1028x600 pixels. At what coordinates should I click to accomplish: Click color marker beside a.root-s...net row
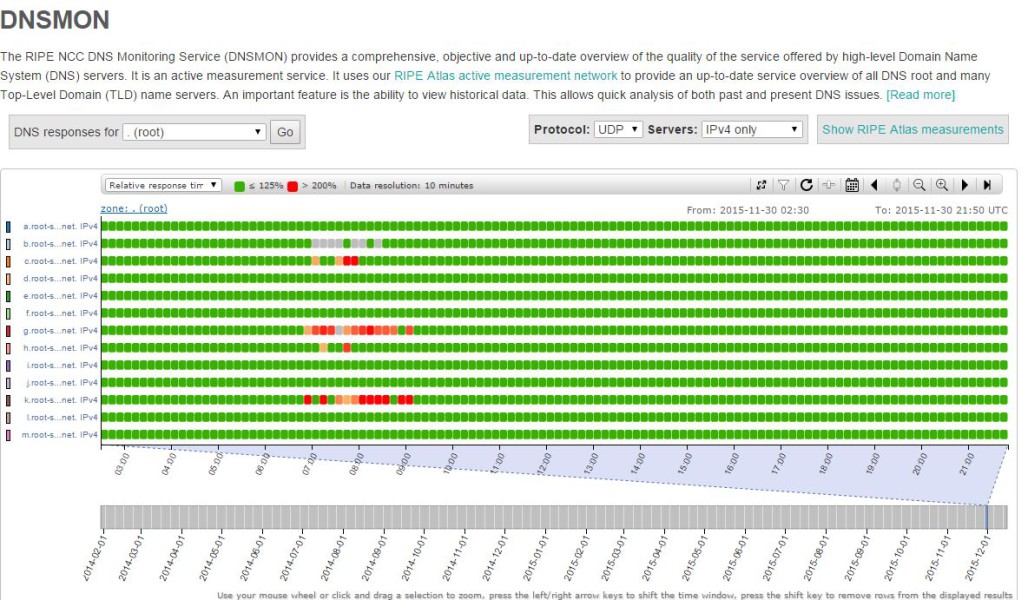point(8,226)
